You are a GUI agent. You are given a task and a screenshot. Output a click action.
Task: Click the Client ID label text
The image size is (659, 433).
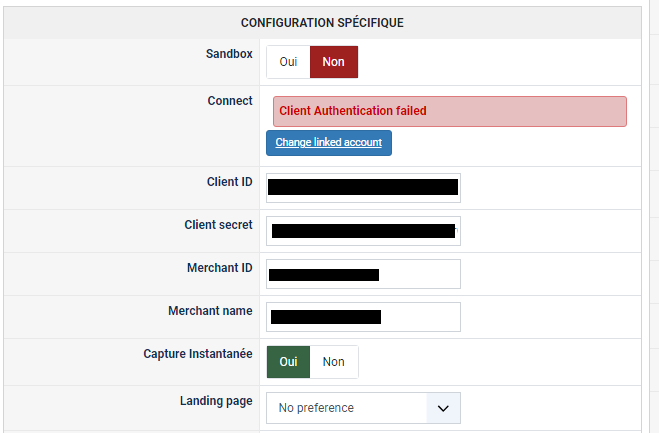point(223,182)
